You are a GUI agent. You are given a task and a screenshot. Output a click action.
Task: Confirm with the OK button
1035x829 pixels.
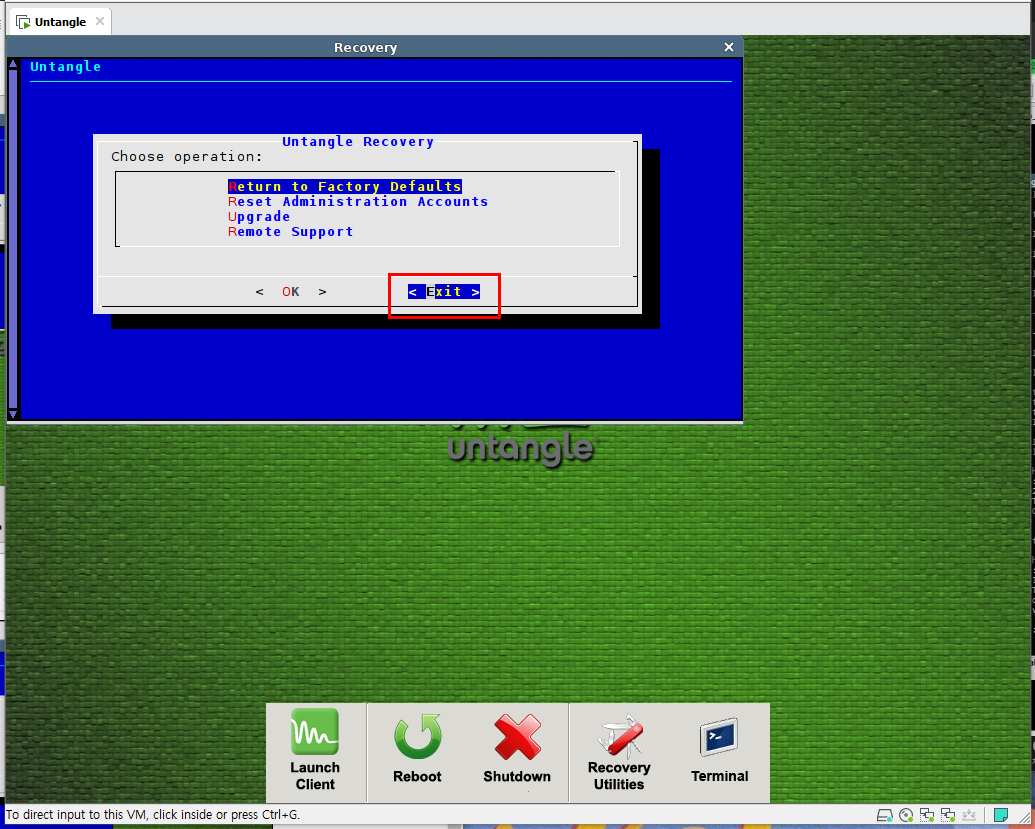[291, 292]
